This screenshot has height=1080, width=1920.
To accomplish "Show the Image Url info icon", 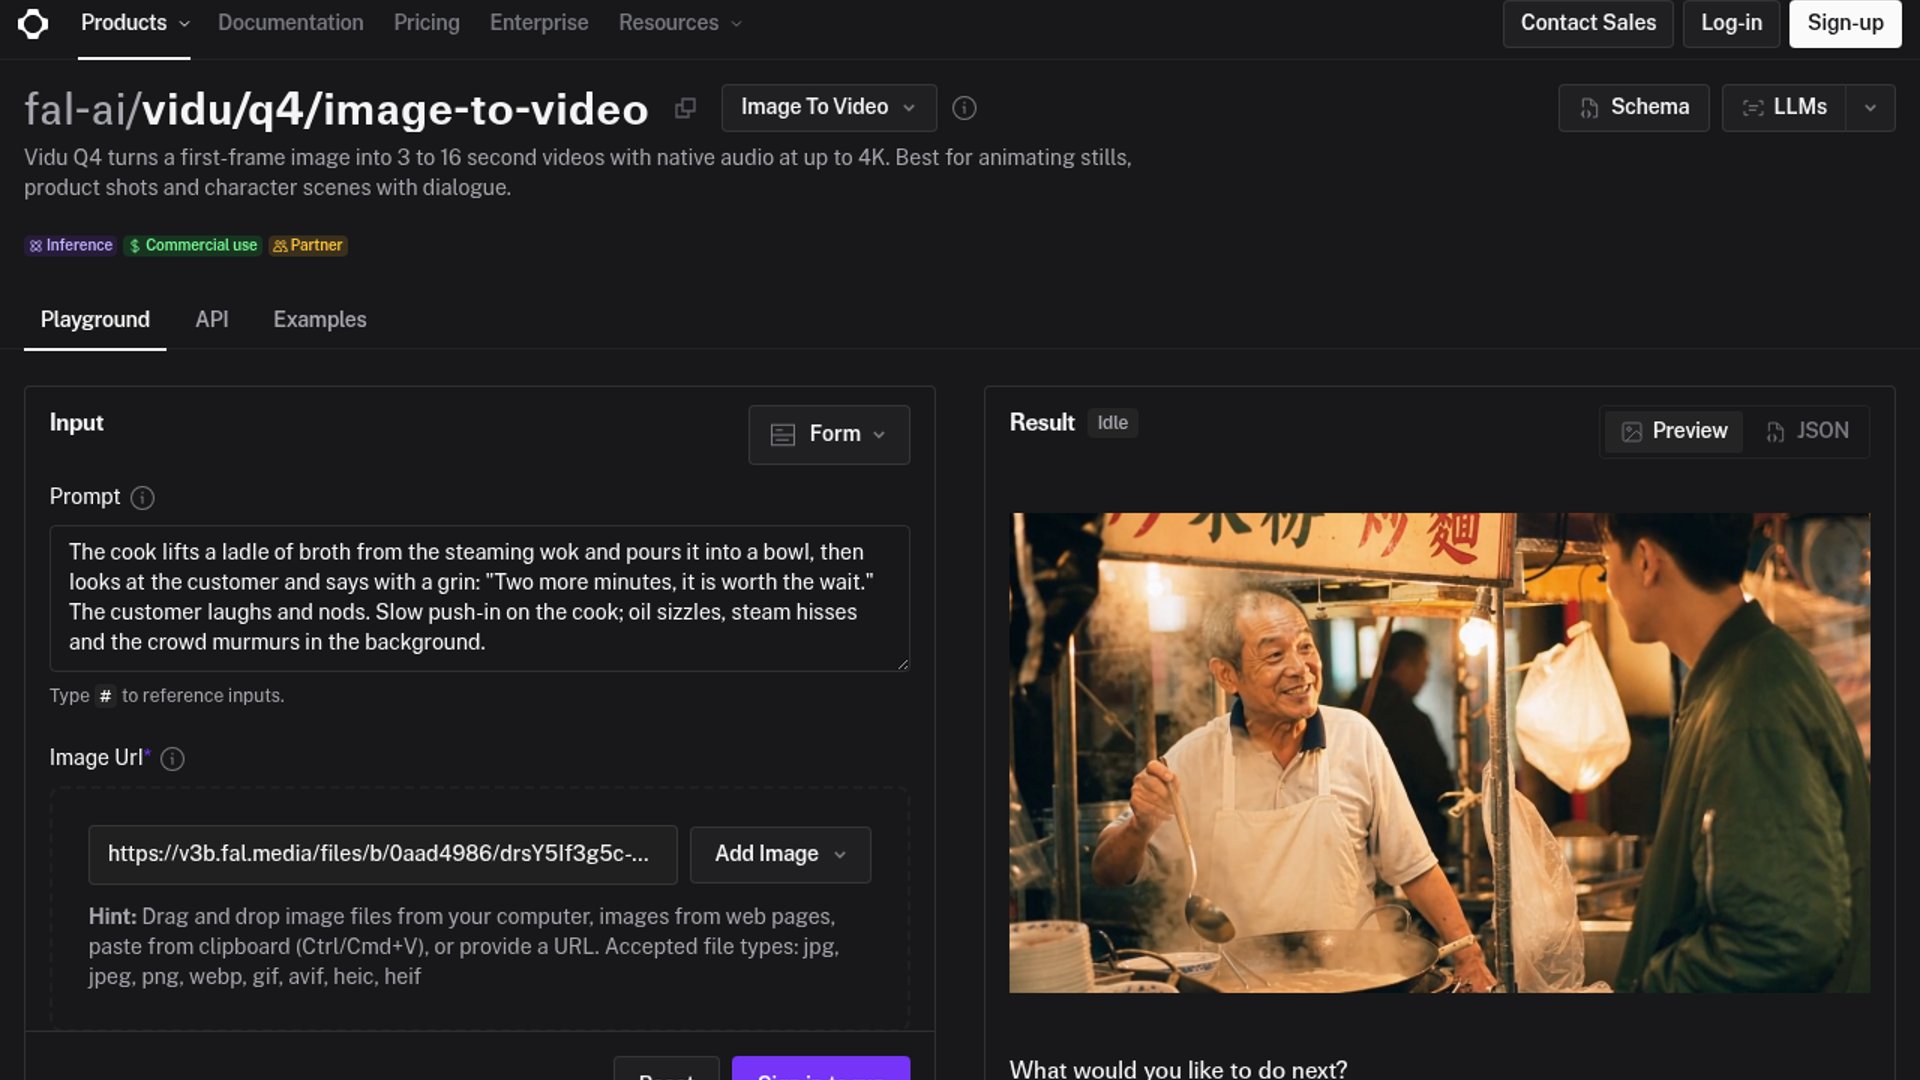I will click(172, 759).
